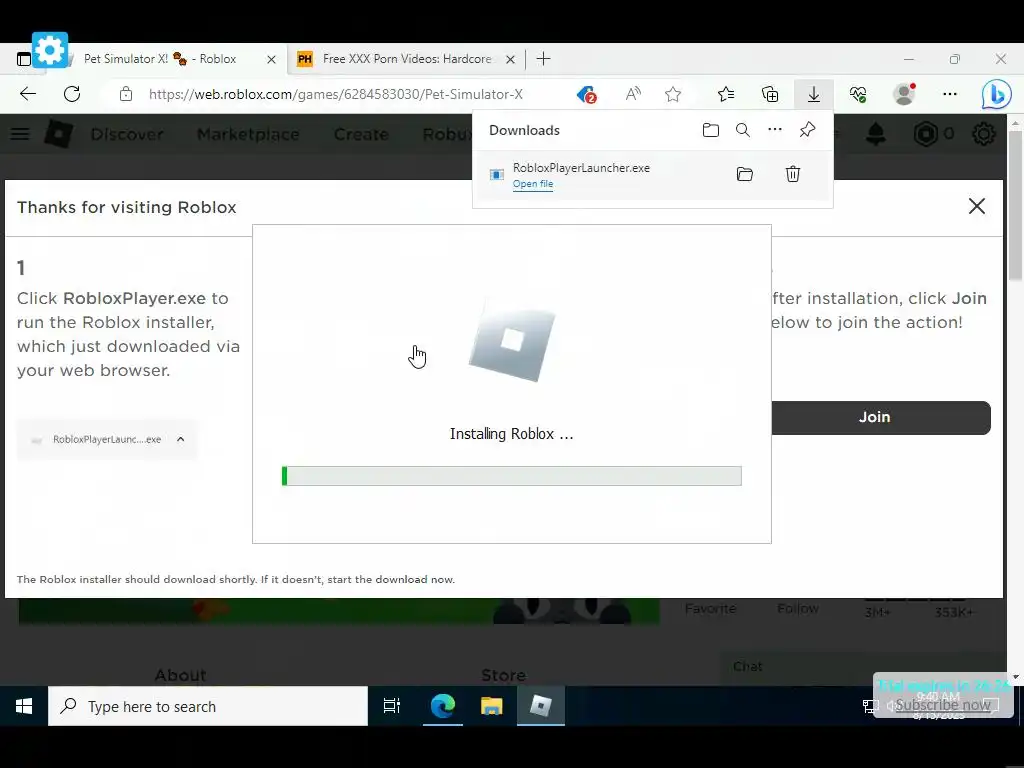Open Microsoft Edge from taskbar

(442, 706)
